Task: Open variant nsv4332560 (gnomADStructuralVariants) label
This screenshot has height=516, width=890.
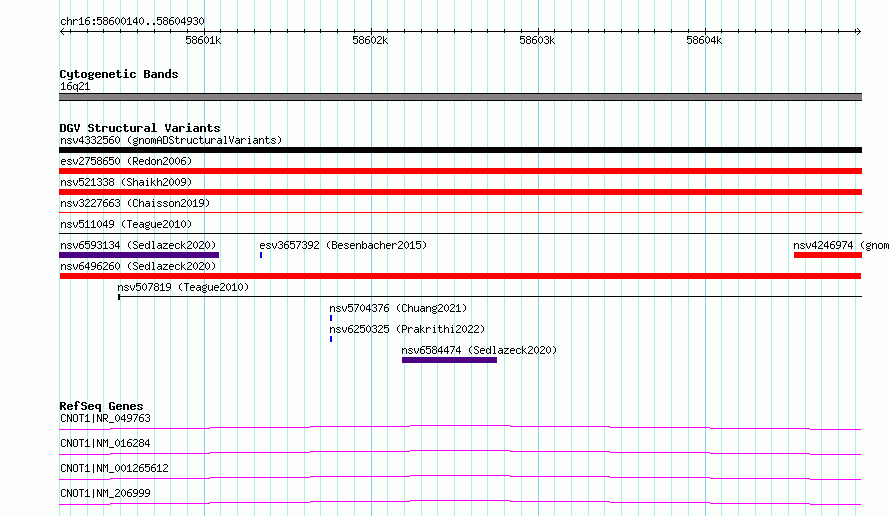Action: [x=171, y=140]
